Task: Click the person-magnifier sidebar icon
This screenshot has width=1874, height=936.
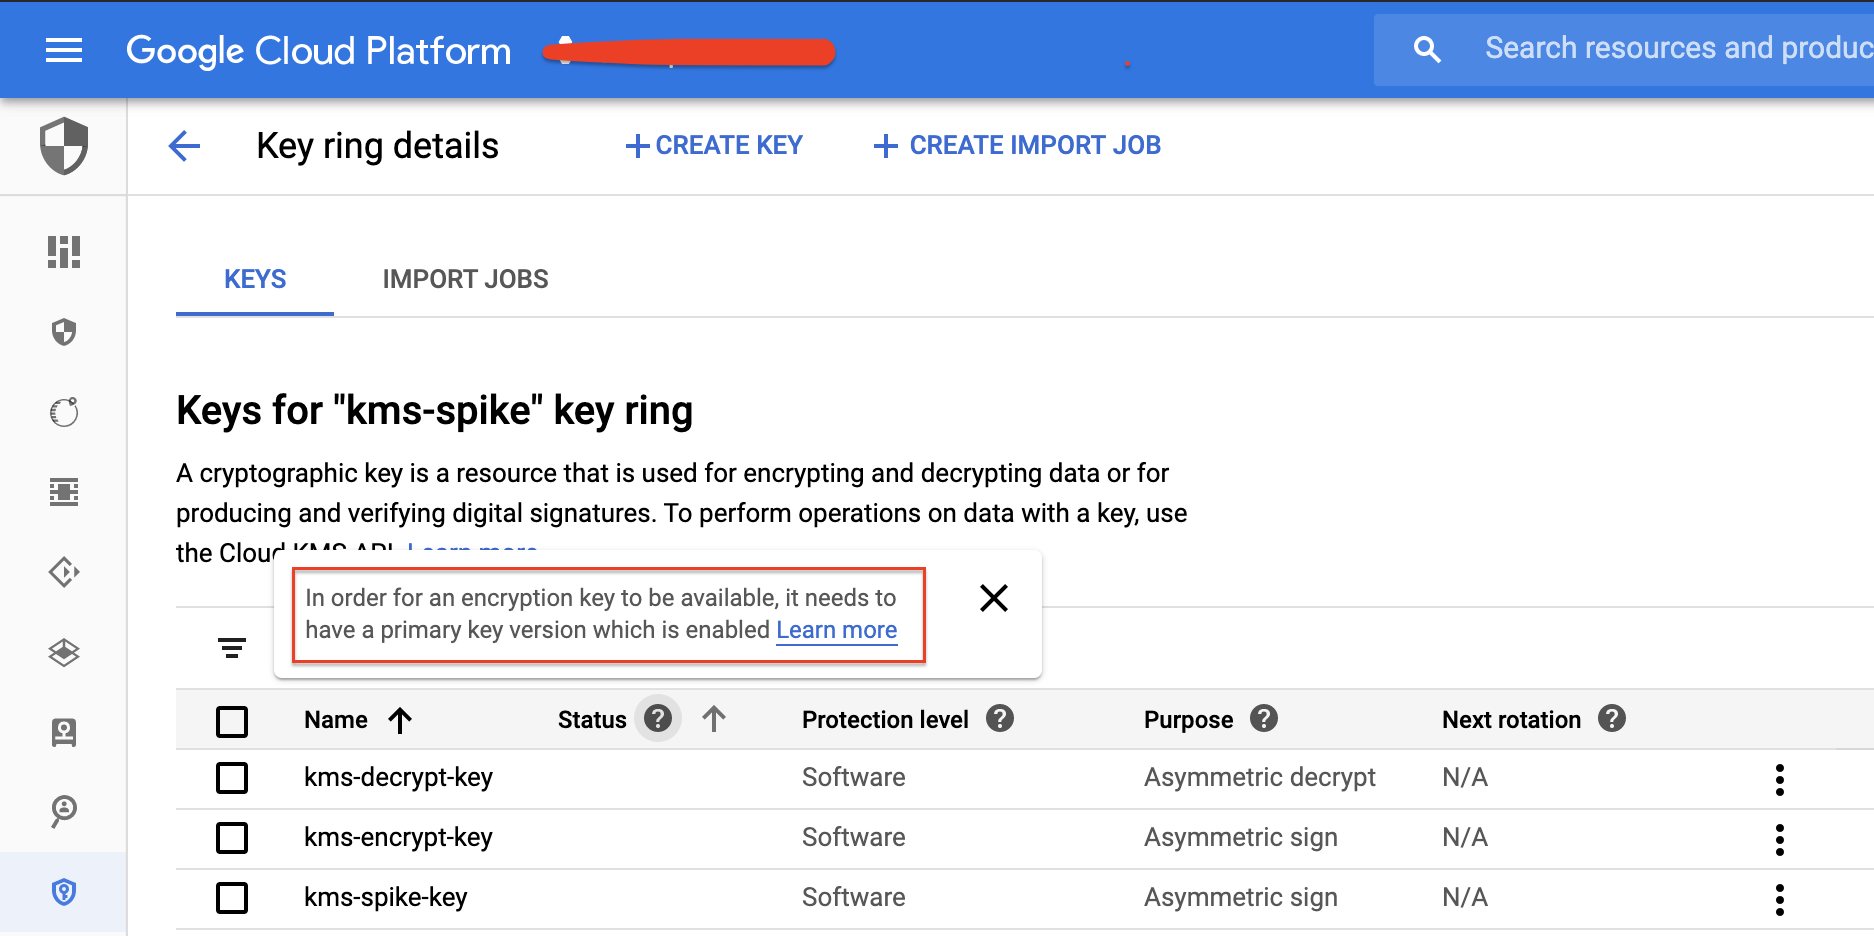Action: [63, 812]
